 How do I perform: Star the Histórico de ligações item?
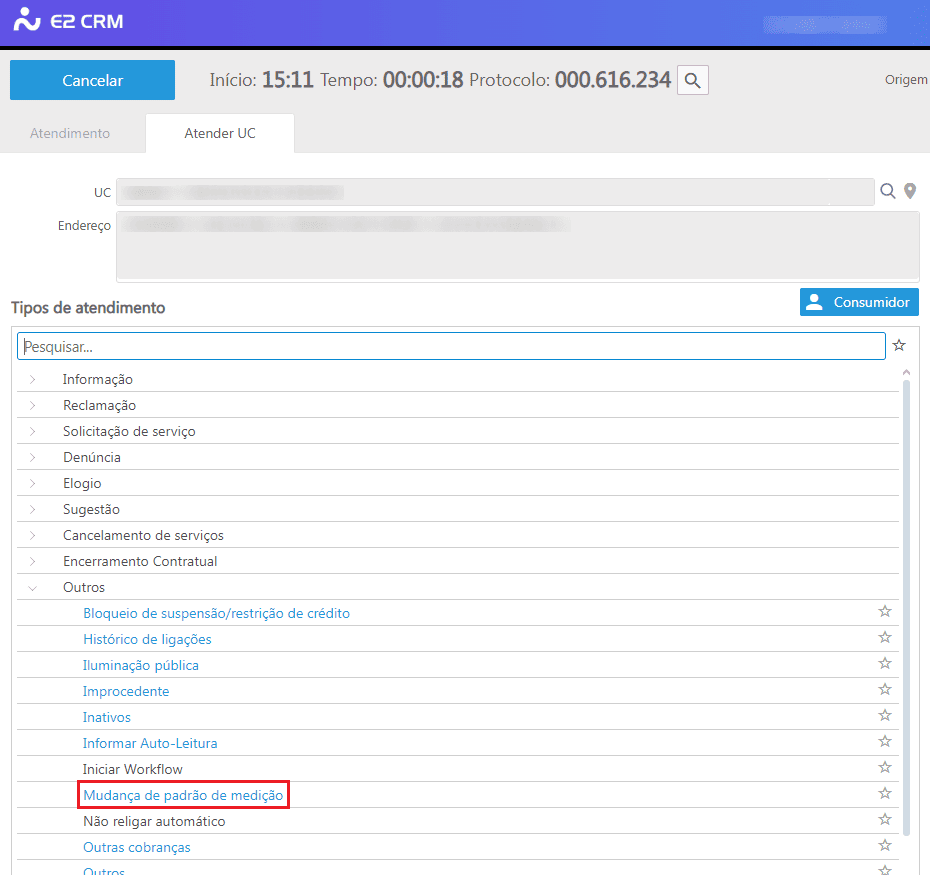click(x=884, y=638)
